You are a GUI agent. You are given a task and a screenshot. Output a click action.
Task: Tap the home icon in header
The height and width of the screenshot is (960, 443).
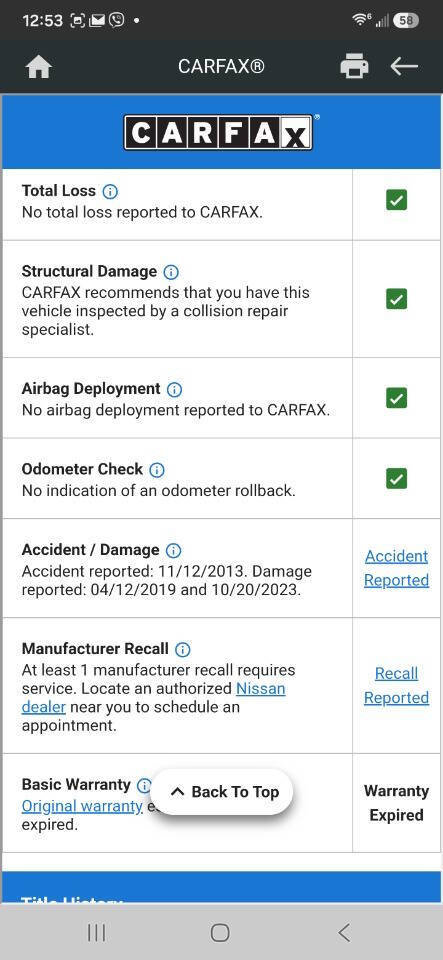tap(39, 67)
